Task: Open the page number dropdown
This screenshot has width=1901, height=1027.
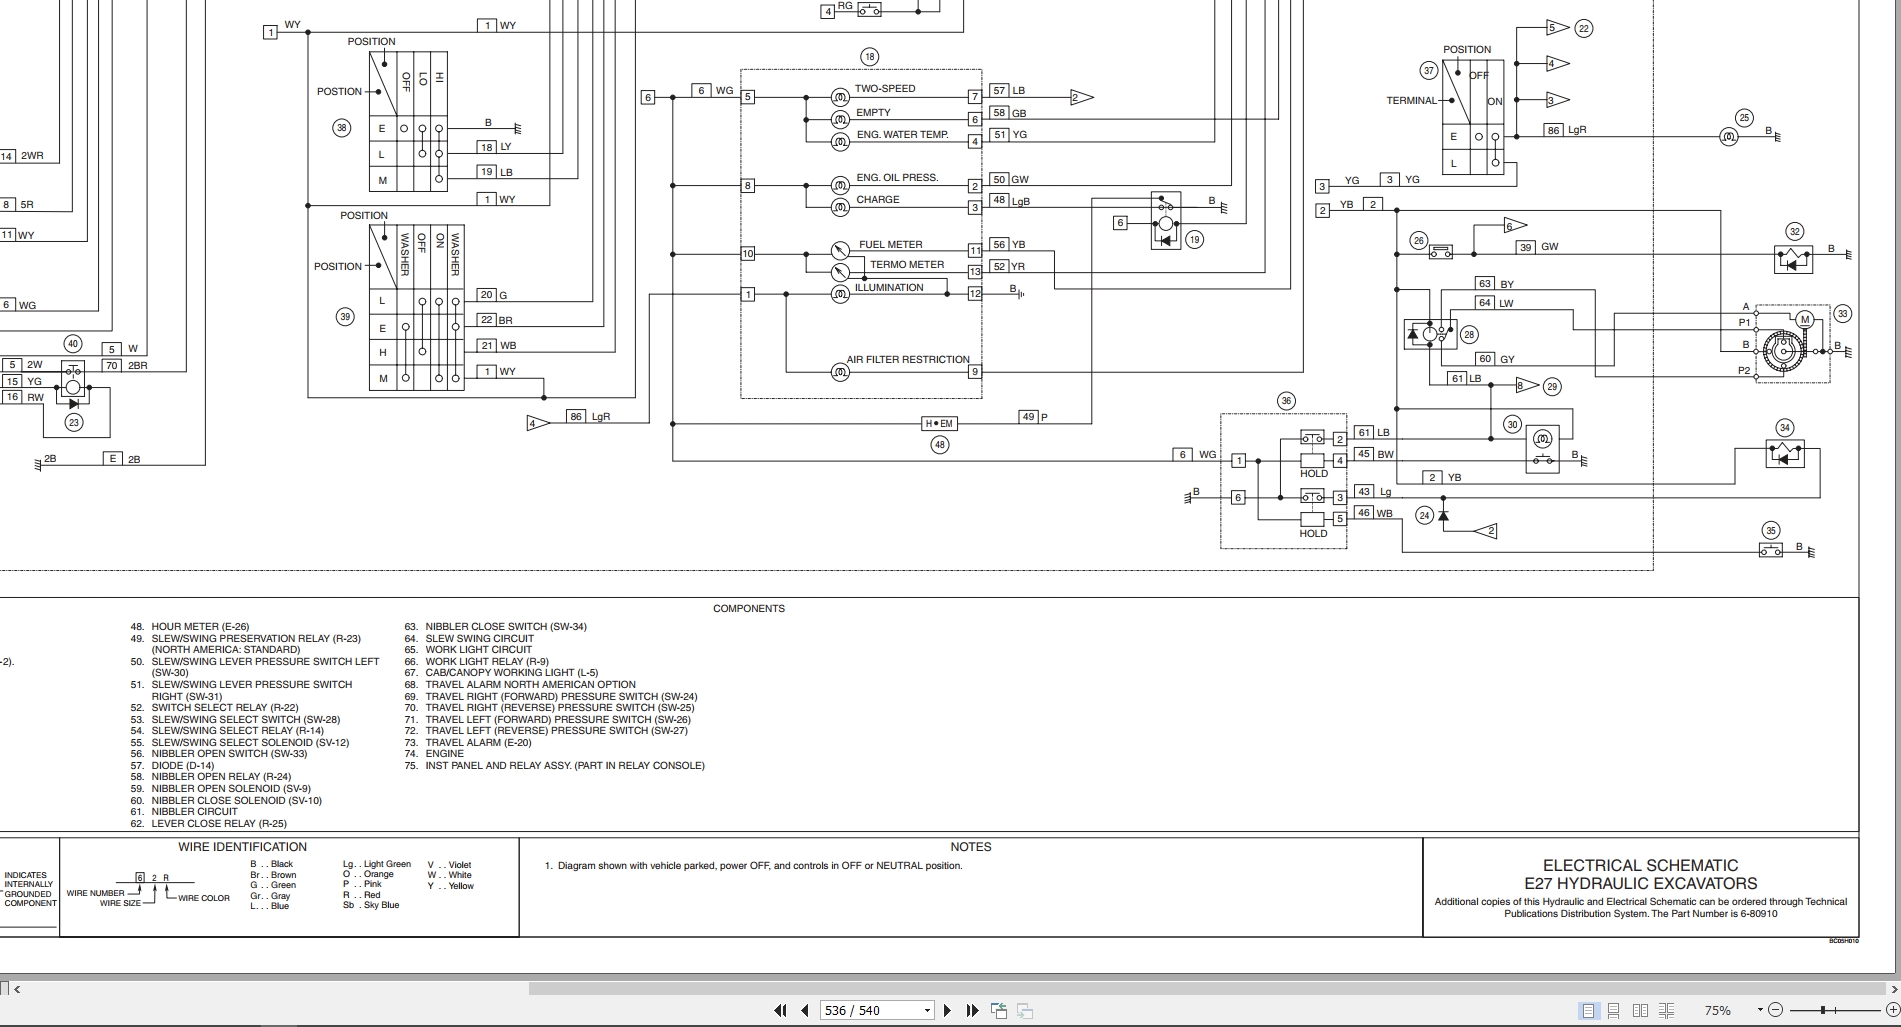Action: pyautogui.click(x=927, y=1010)
